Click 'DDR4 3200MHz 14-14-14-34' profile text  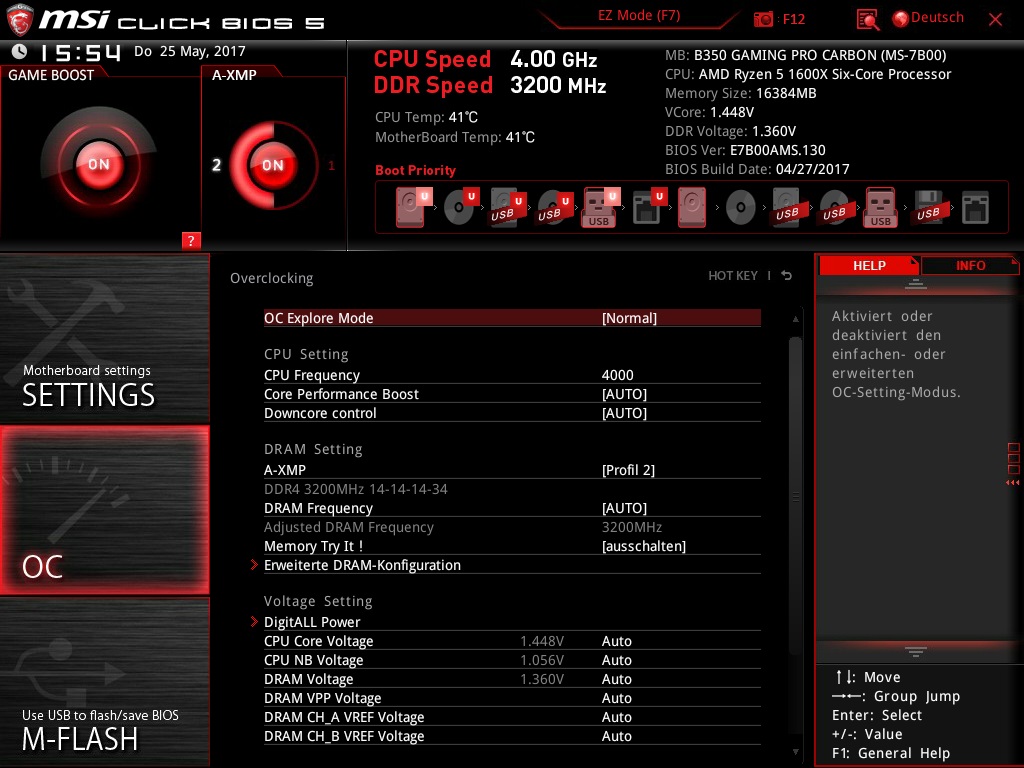click(355, 489)
